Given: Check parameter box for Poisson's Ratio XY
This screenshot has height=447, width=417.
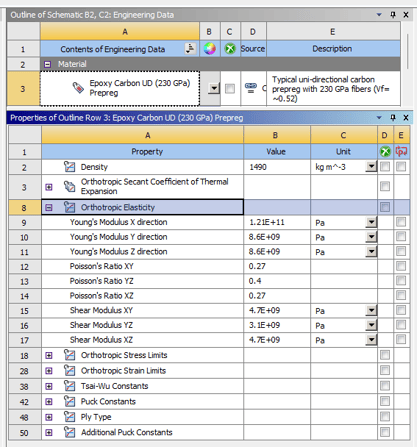Looking at the screenshot, I should click(x=401, y=266).
